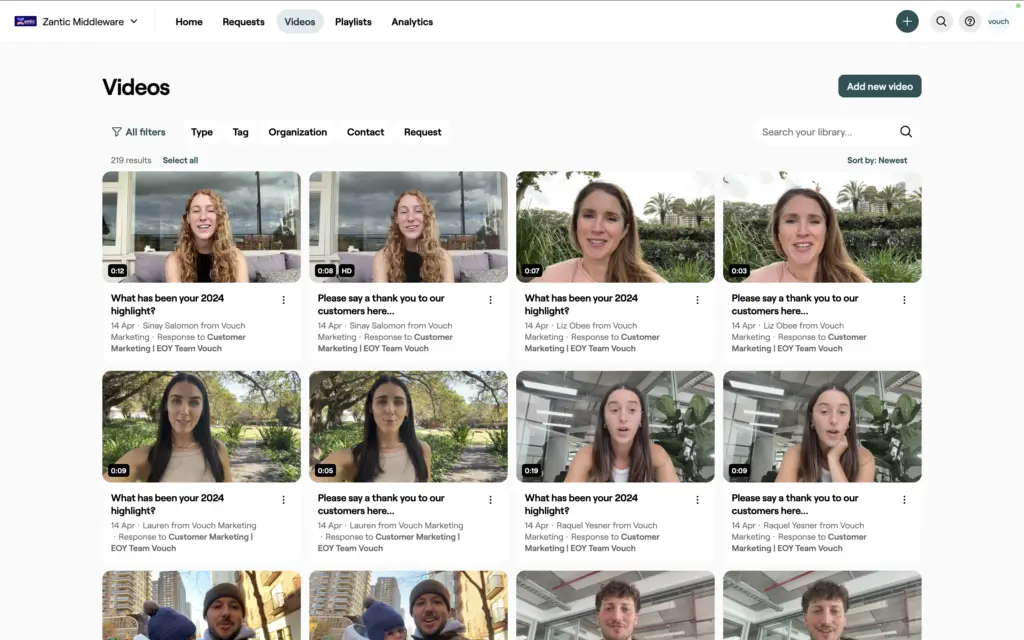Select the Videos tab

(x=300, y=22)
